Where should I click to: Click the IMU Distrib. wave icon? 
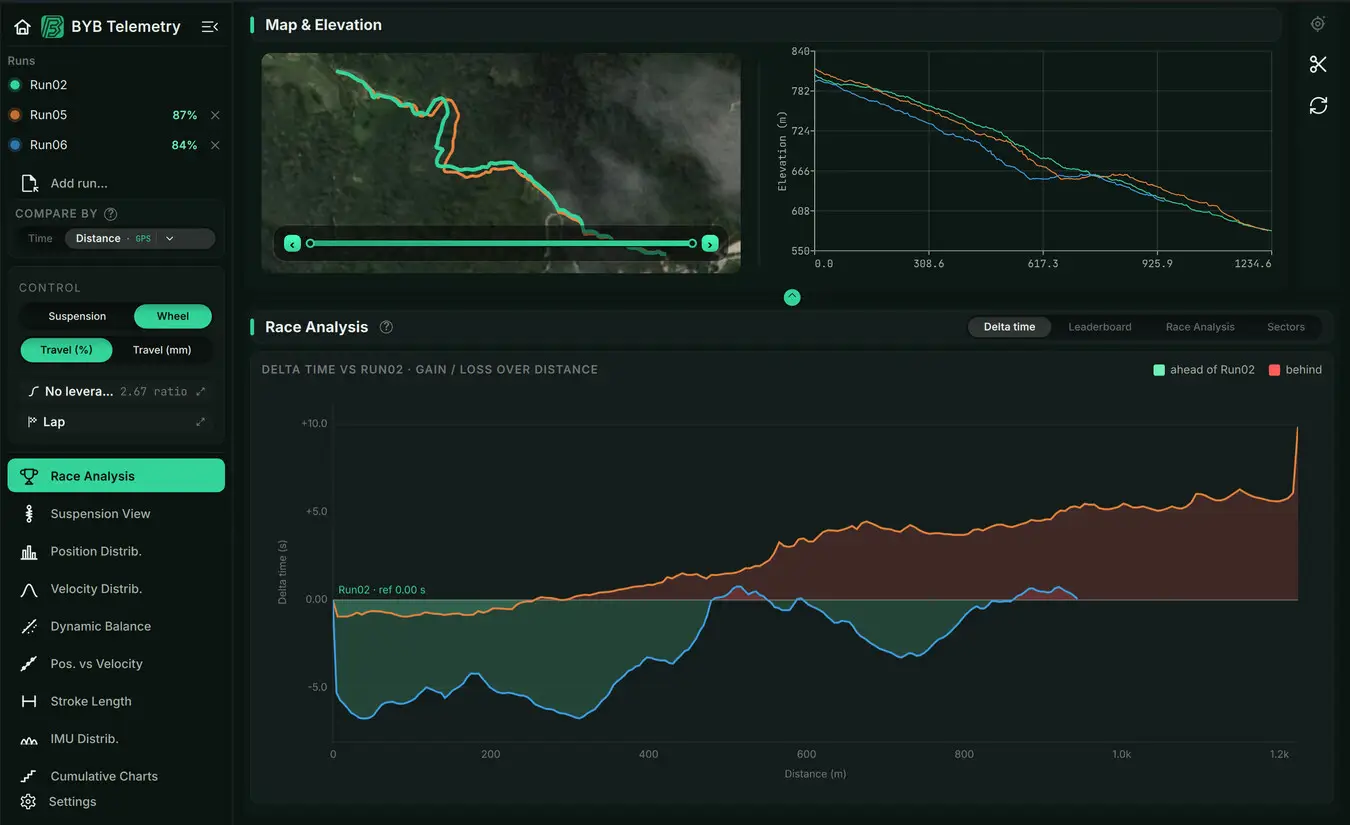pyautogui.click(x=29, y=739)
